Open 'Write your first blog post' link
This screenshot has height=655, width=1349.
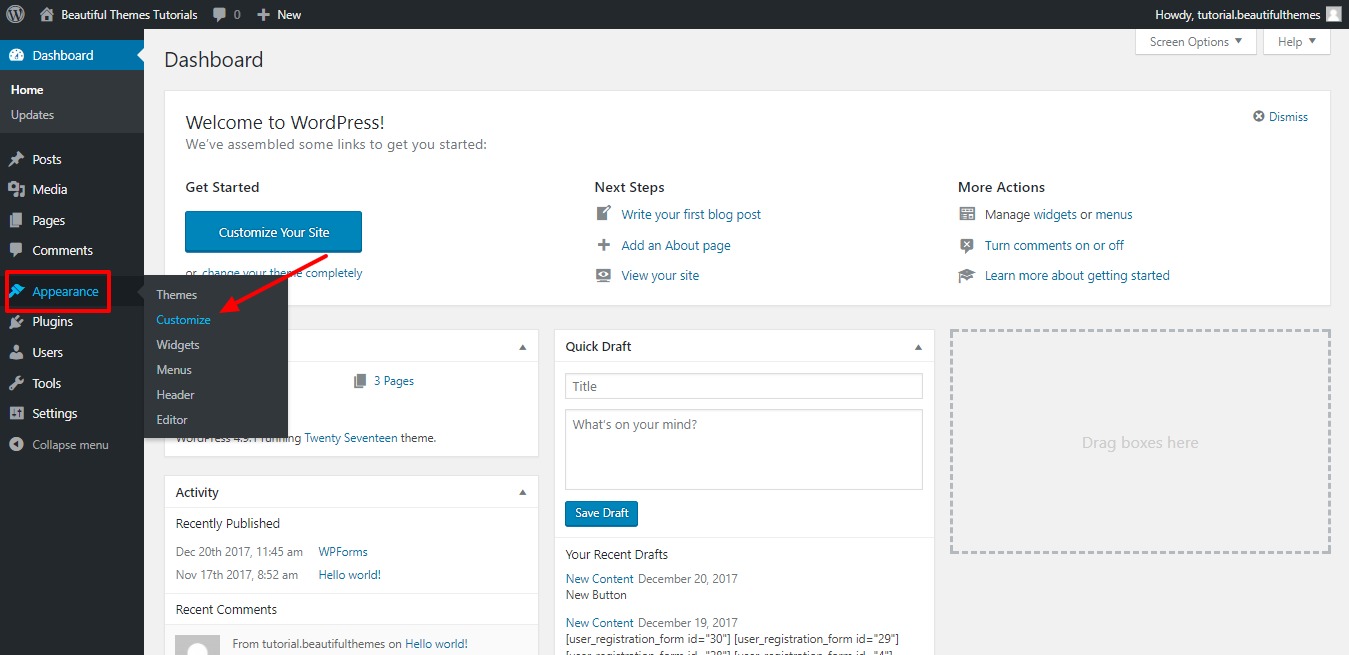click(x=690, y=214)
